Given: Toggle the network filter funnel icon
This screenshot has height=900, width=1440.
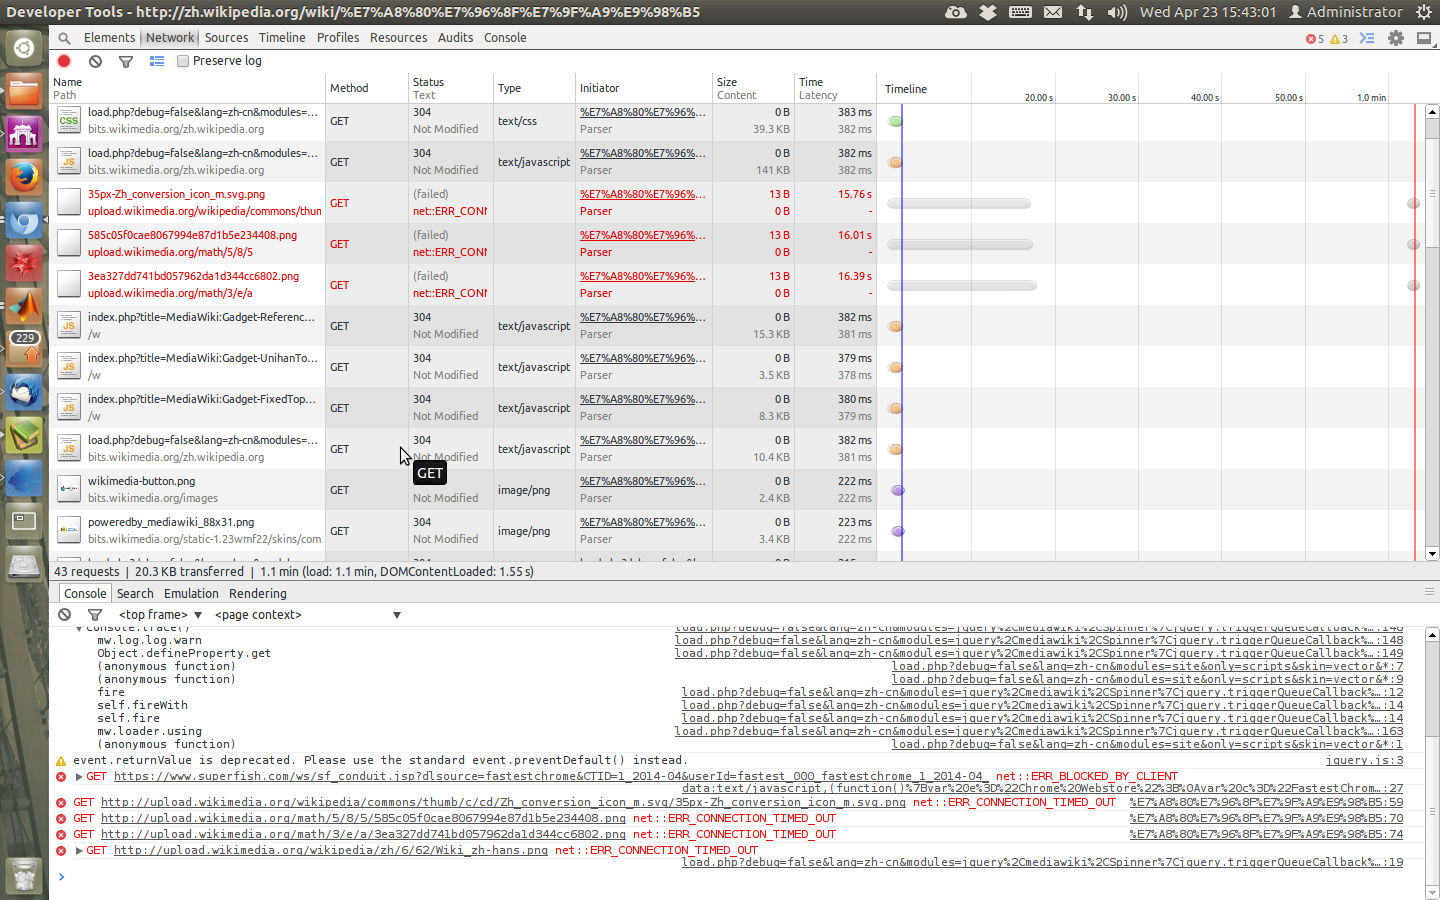Looking at the screenshot, I should 126,61.
